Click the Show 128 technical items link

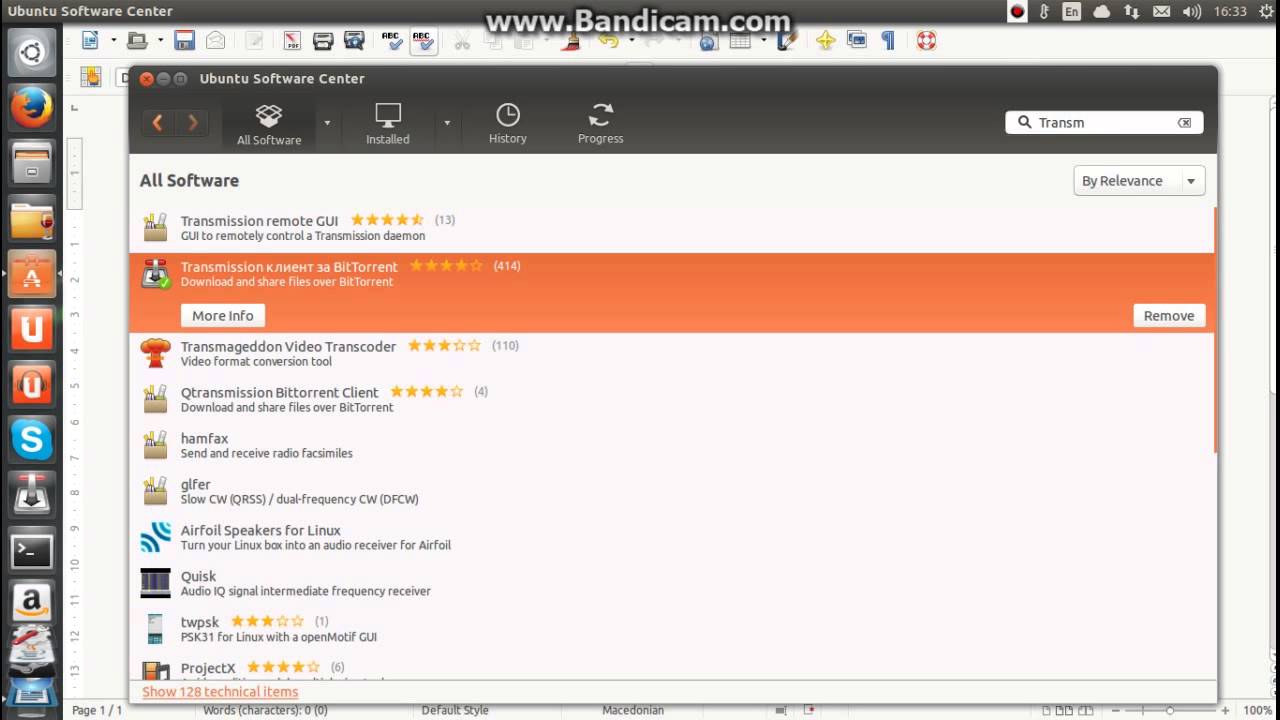click(220, 691)
